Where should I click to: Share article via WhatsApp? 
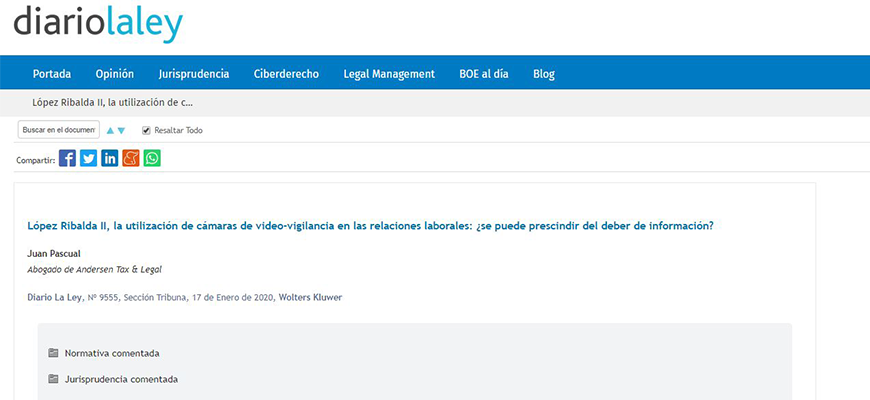coord(152,158)
